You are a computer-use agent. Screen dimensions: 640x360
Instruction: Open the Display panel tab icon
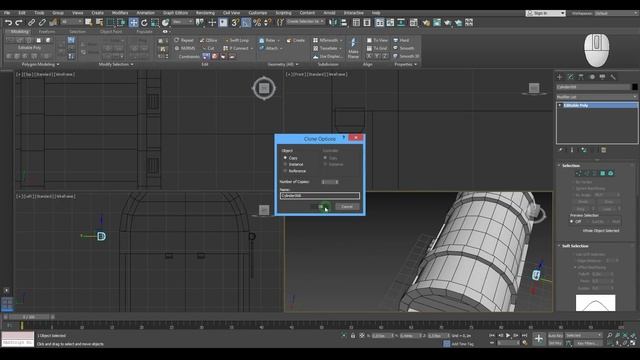[602, 77]
